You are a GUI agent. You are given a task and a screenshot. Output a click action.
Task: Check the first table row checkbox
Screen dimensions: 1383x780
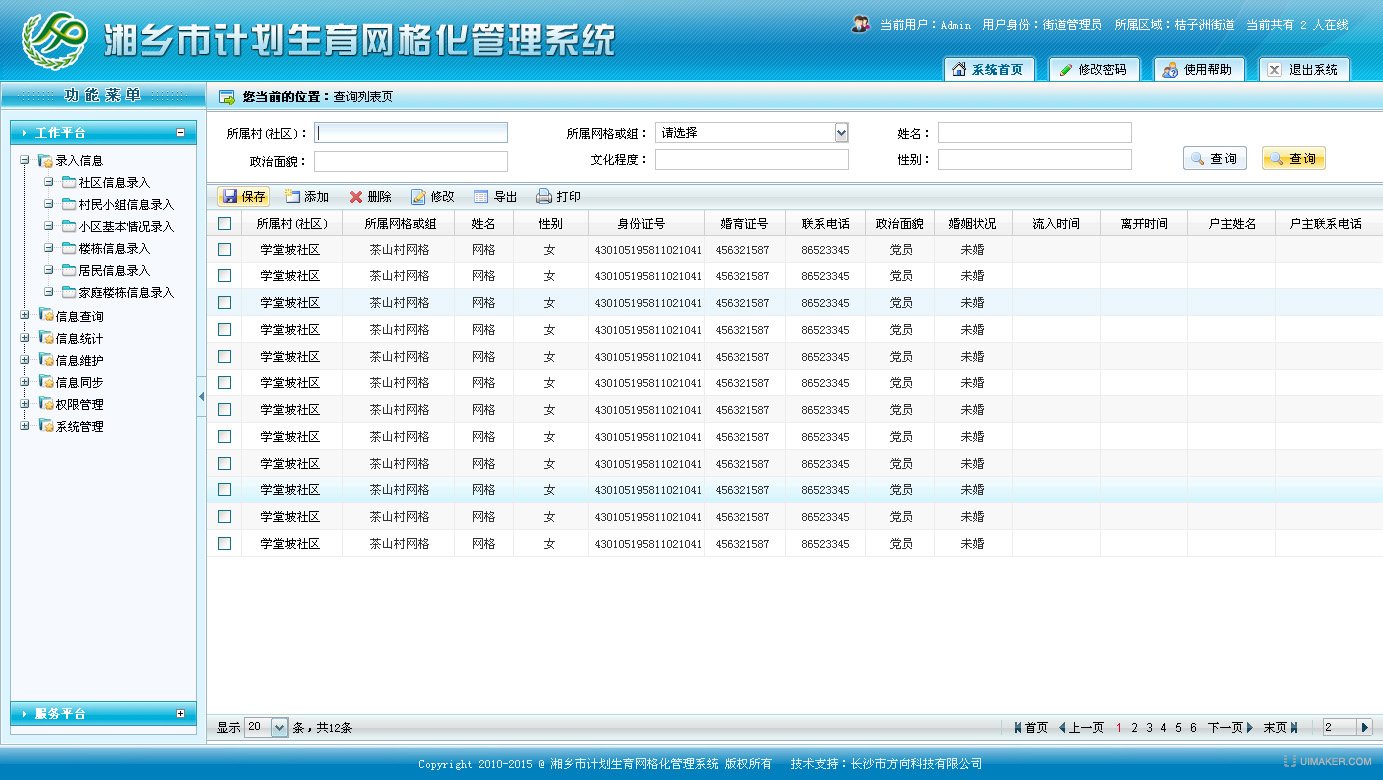pos(224,249)
